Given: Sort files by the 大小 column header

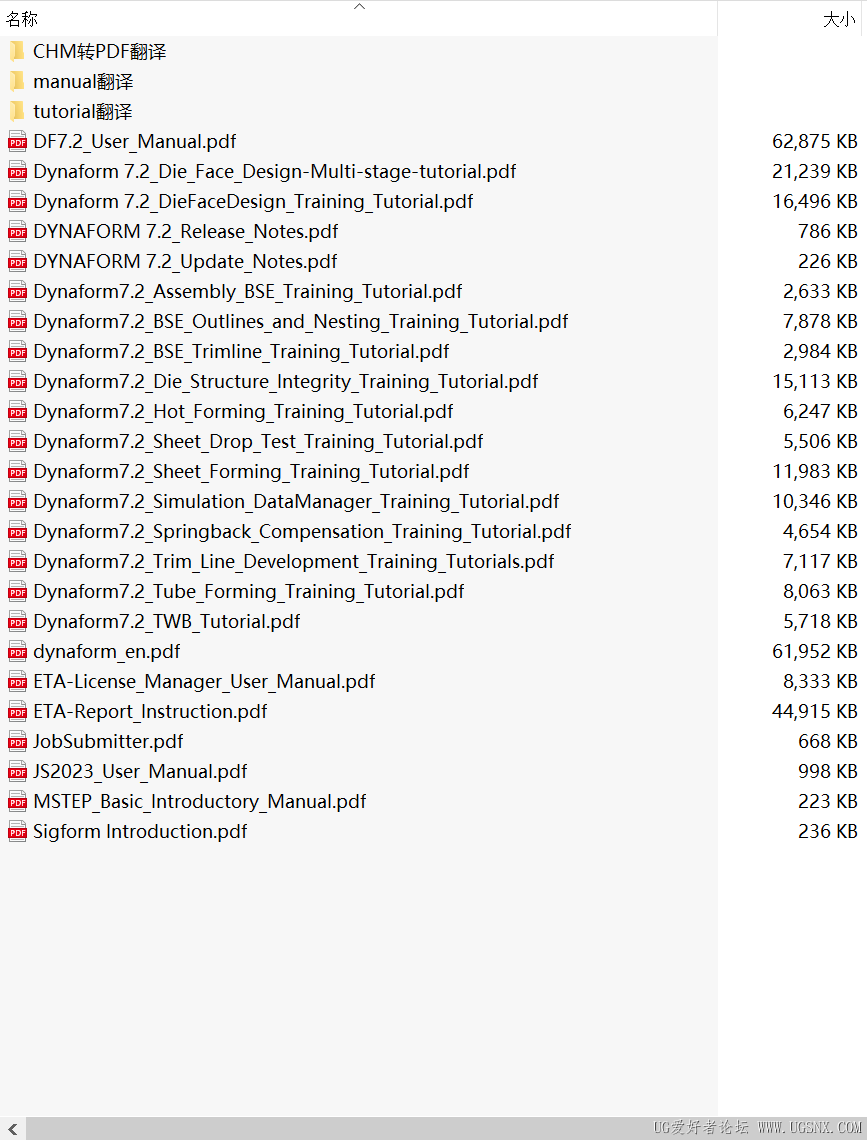Looking at the screenshot, I should coord(839,19).
